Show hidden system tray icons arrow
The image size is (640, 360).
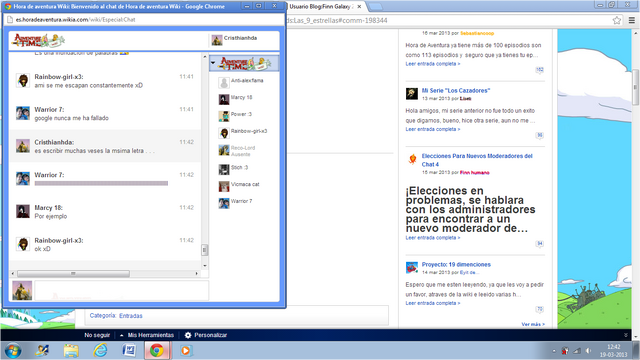point(554,351)
